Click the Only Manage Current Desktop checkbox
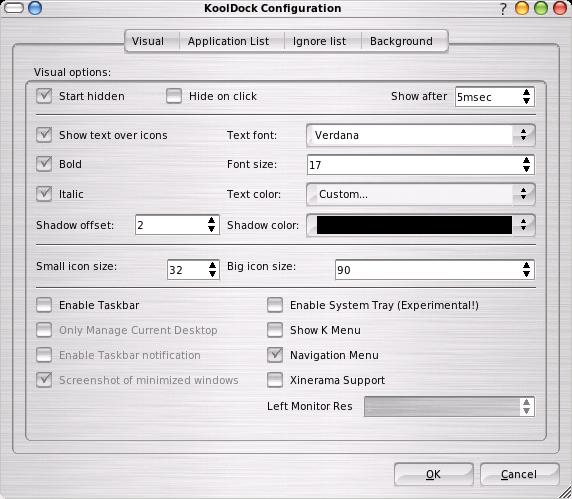This screenshot has height=499, width=572. pos(44,330)
